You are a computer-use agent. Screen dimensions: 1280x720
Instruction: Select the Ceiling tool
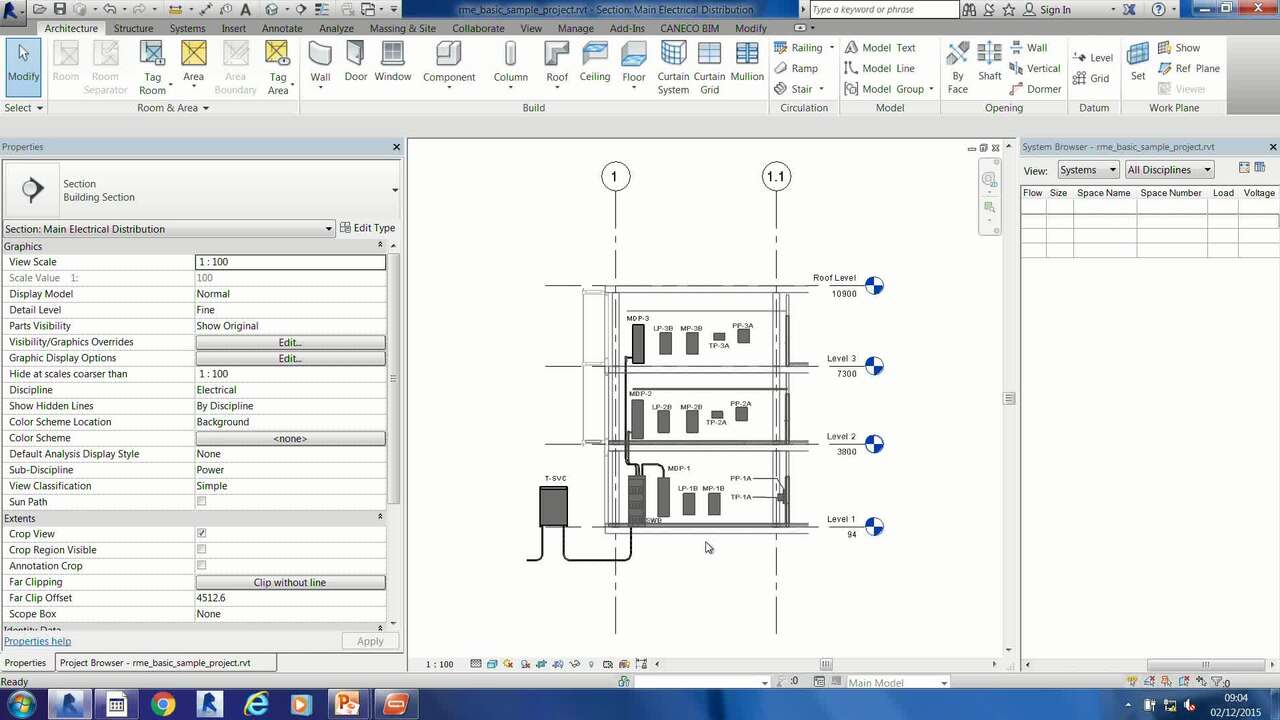tap(595, 62)
